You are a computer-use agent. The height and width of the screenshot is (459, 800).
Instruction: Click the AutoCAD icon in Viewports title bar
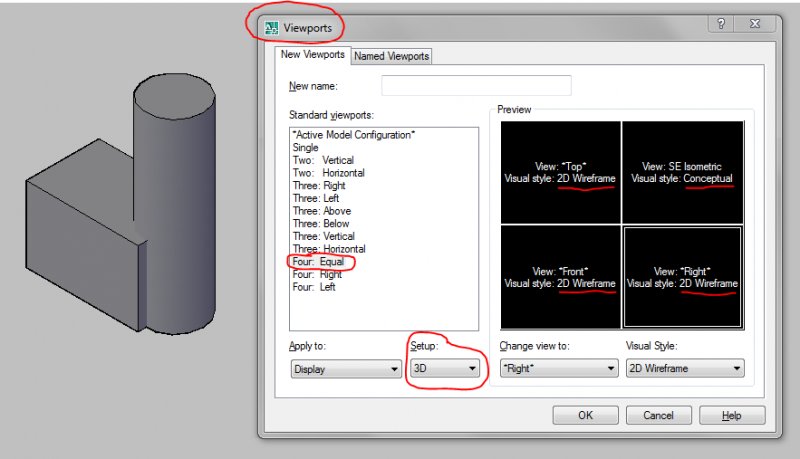271,28
